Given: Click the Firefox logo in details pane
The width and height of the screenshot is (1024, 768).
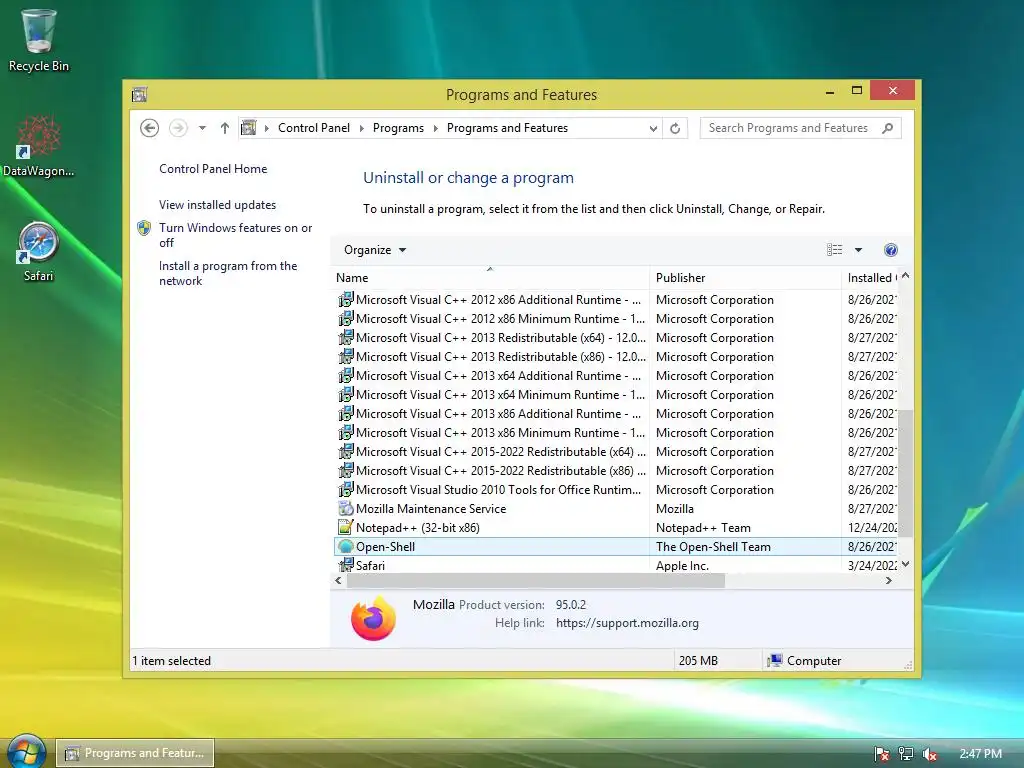Looking at the screenshot, I should click(x=373, y=618).
